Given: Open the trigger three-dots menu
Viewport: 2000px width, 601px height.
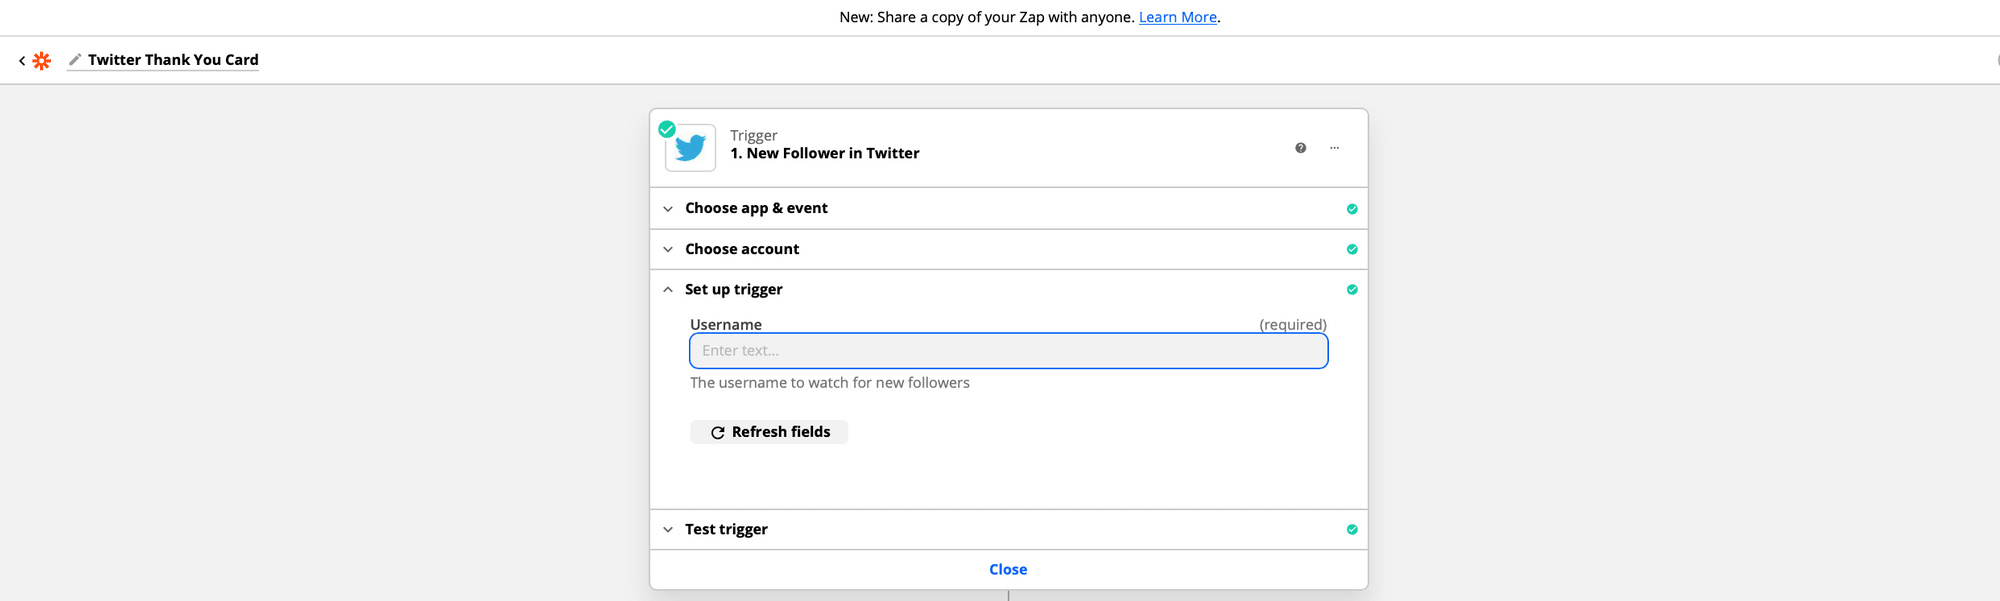Looking at the screenshot, I should (x=1334, y=148).
